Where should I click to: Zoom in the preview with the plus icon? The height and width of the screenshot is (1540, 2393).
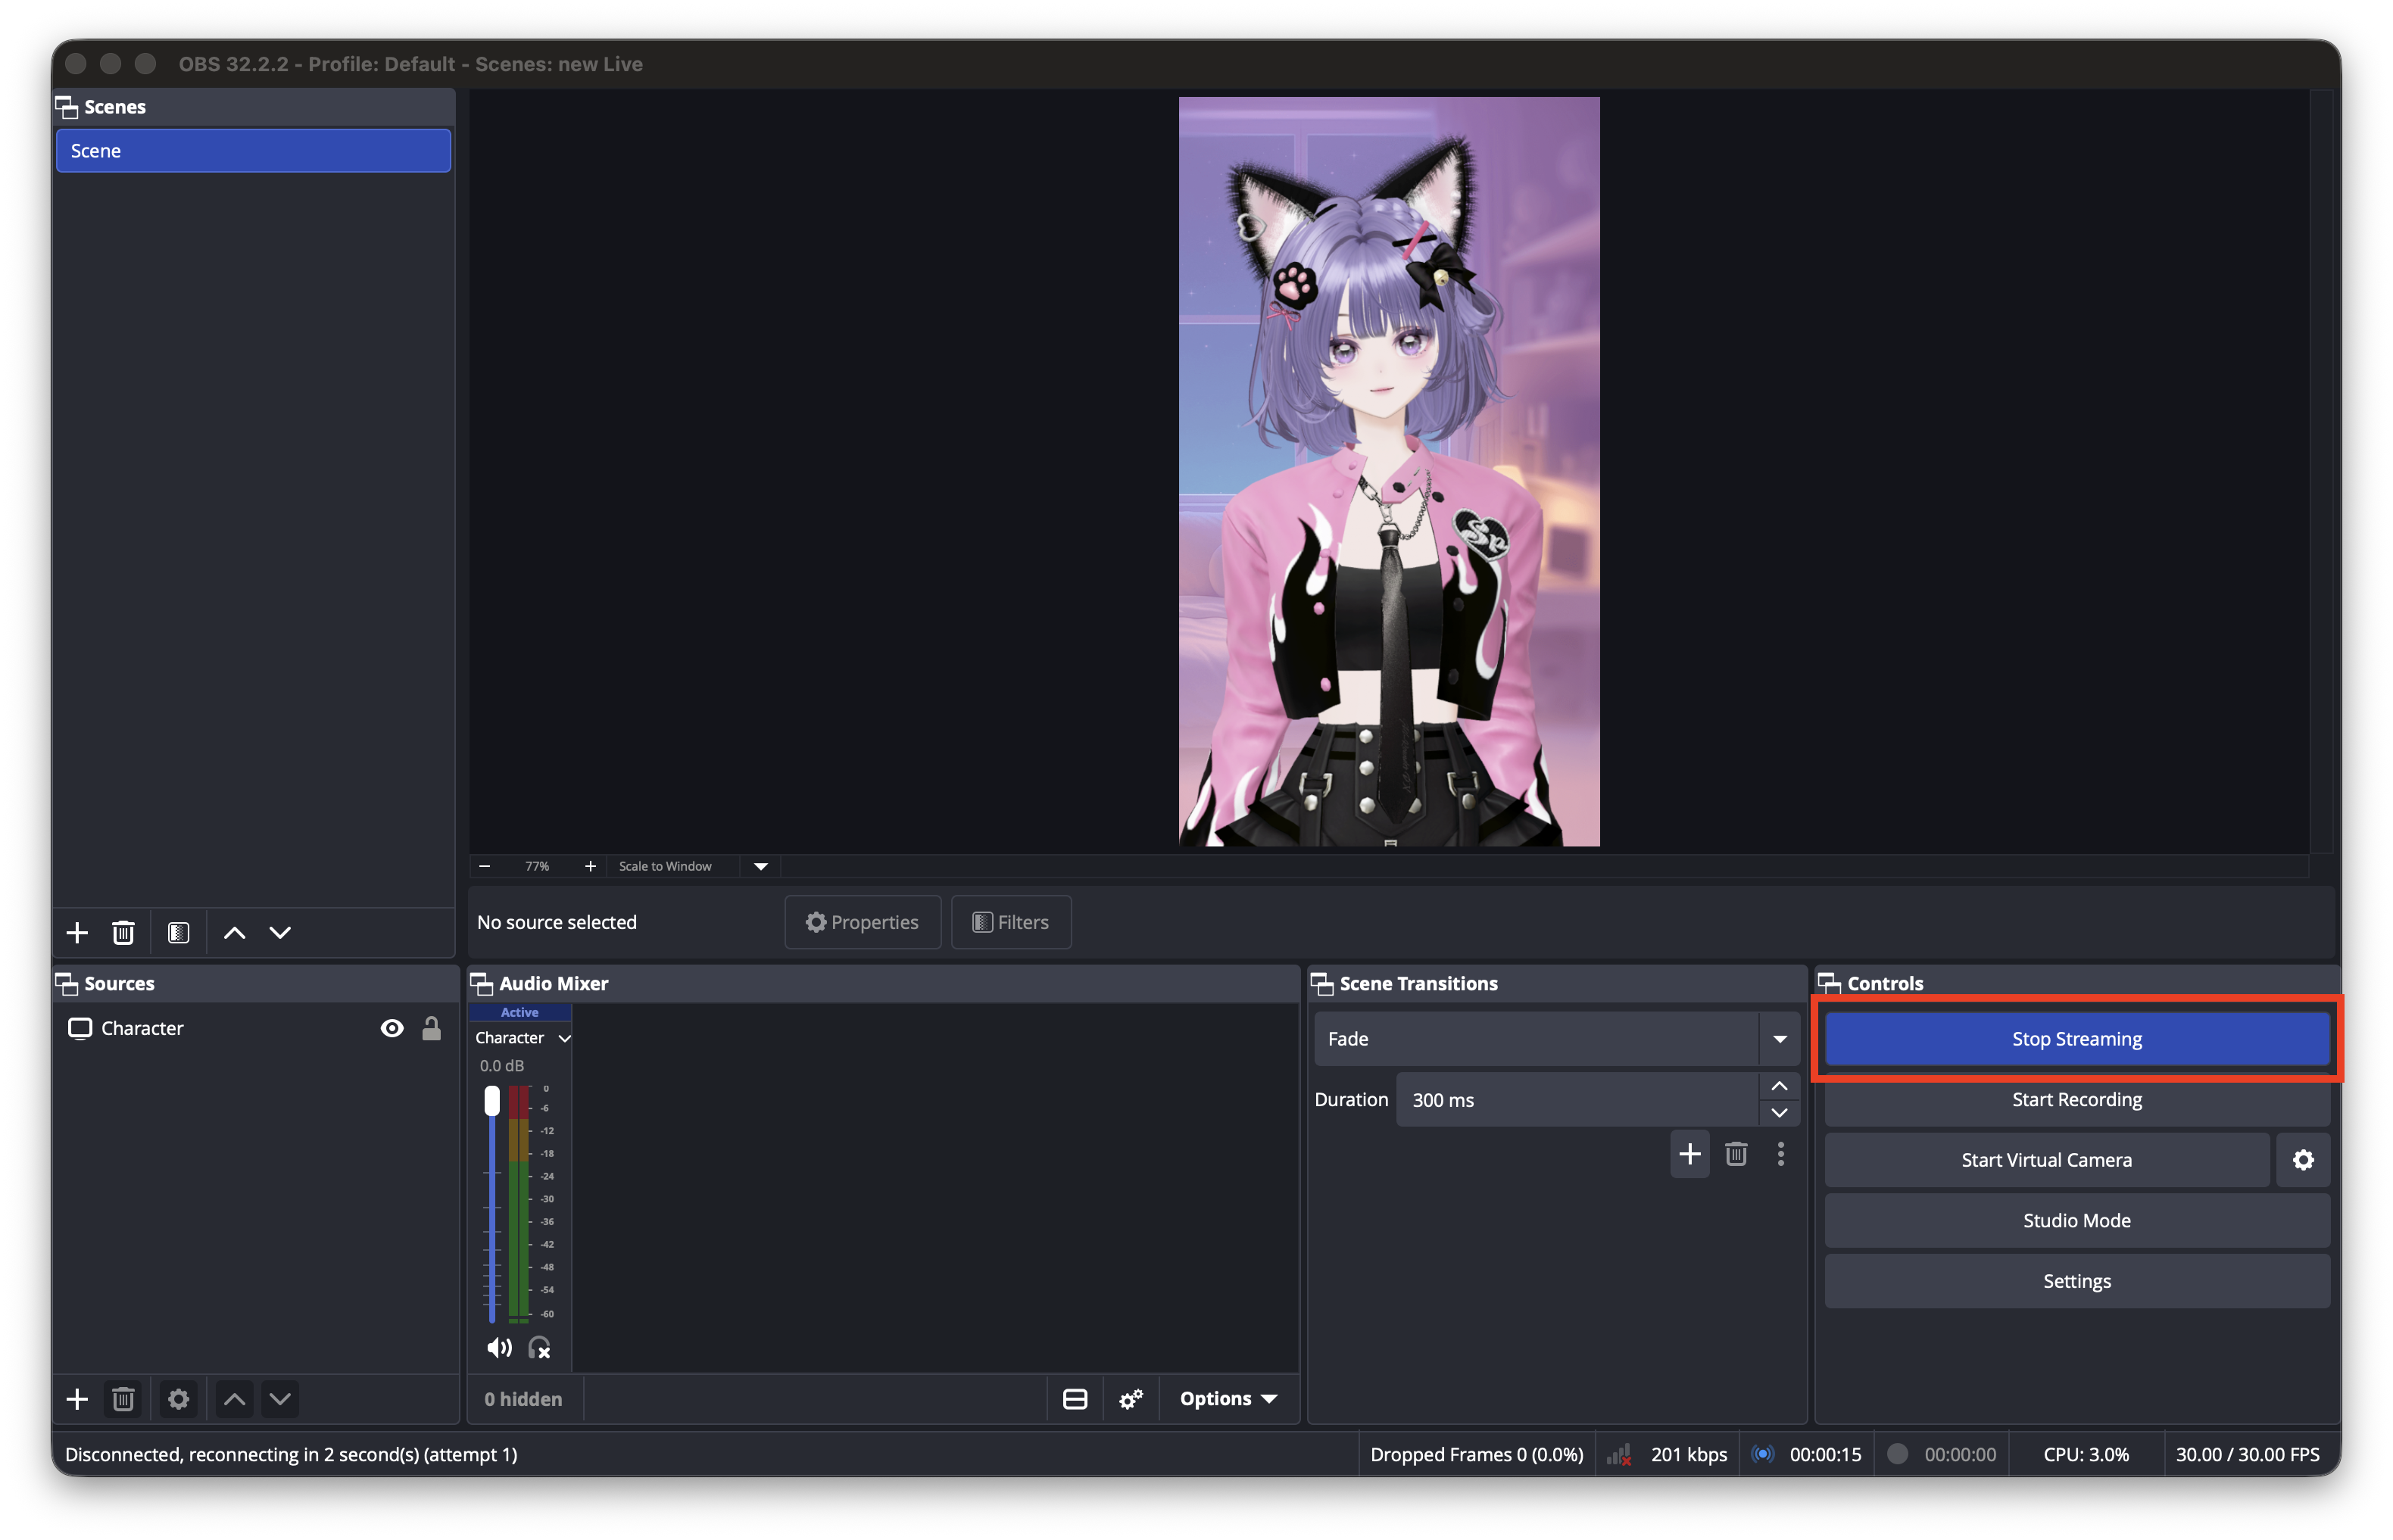click(x=590, y=866)
